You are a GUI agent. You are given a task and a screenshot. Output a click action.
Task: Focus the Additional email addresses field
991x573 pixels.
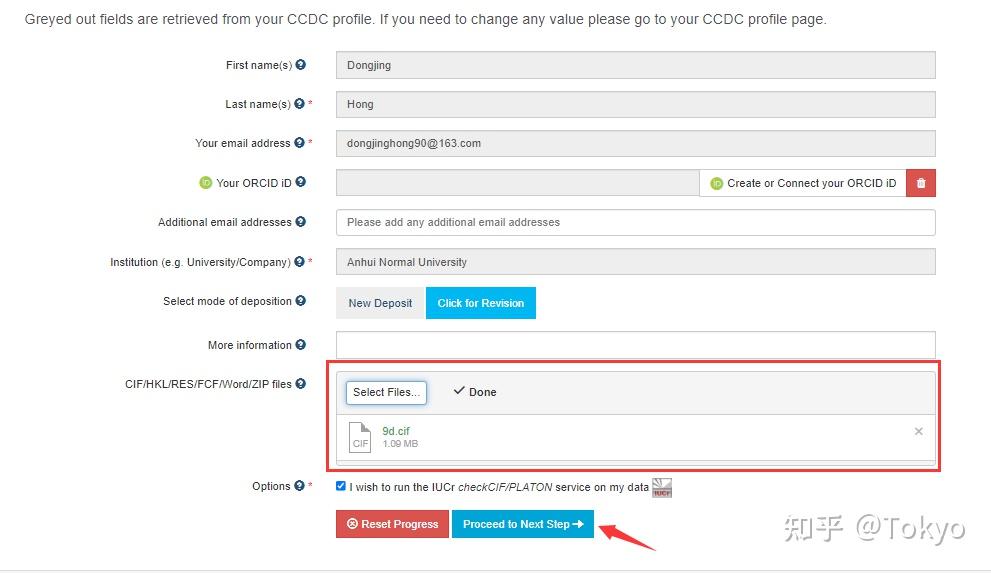click(x=635, y=222)
